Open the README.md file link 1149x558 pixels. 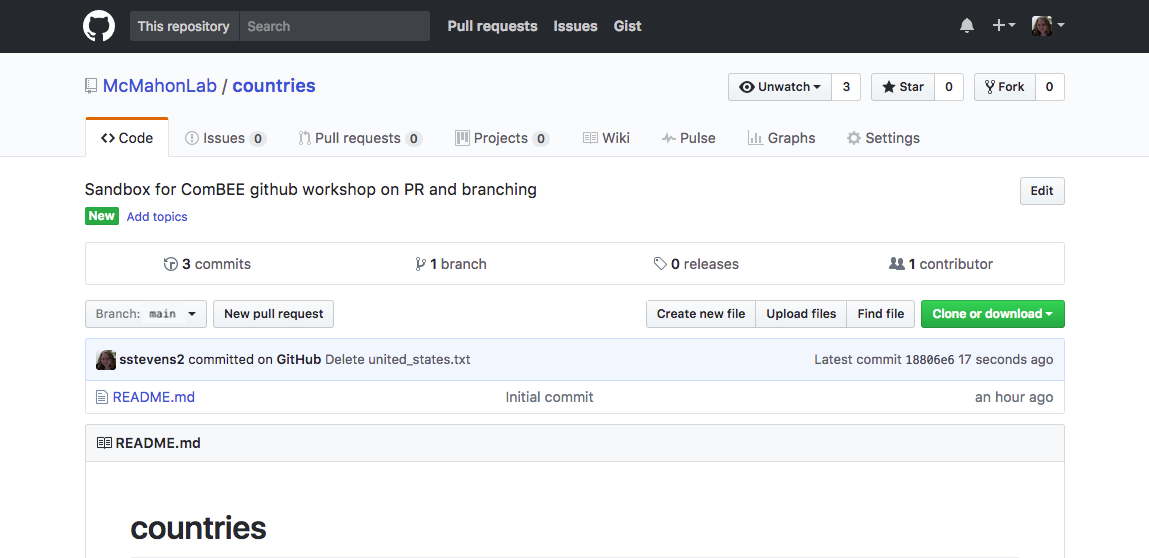click(x=153, y=397)
